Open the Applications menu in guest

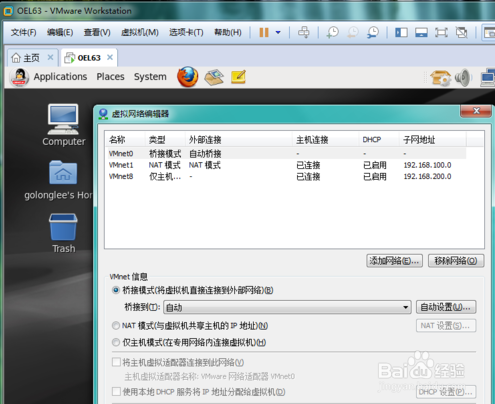pyautogui.click(x=60, y=77)
